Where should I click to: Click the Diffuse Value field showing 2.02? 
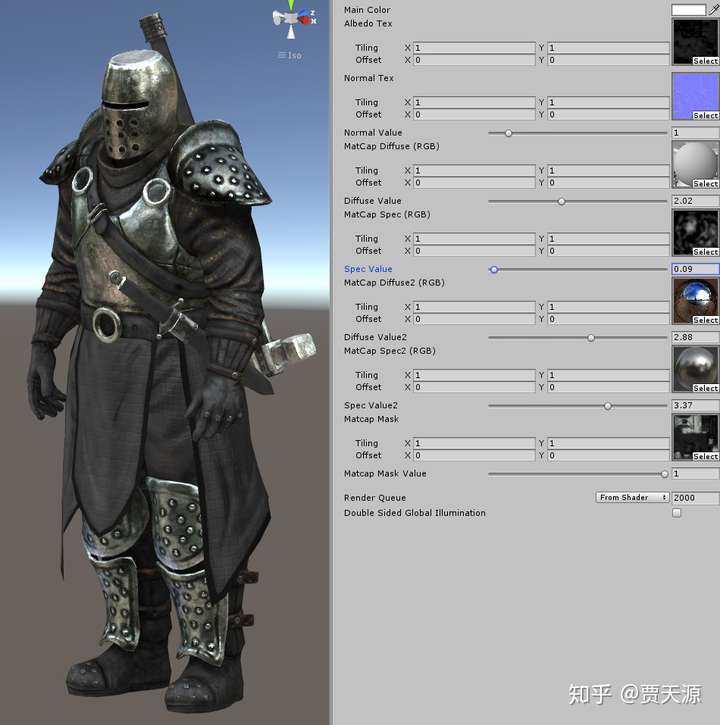(x=695, y=201)
